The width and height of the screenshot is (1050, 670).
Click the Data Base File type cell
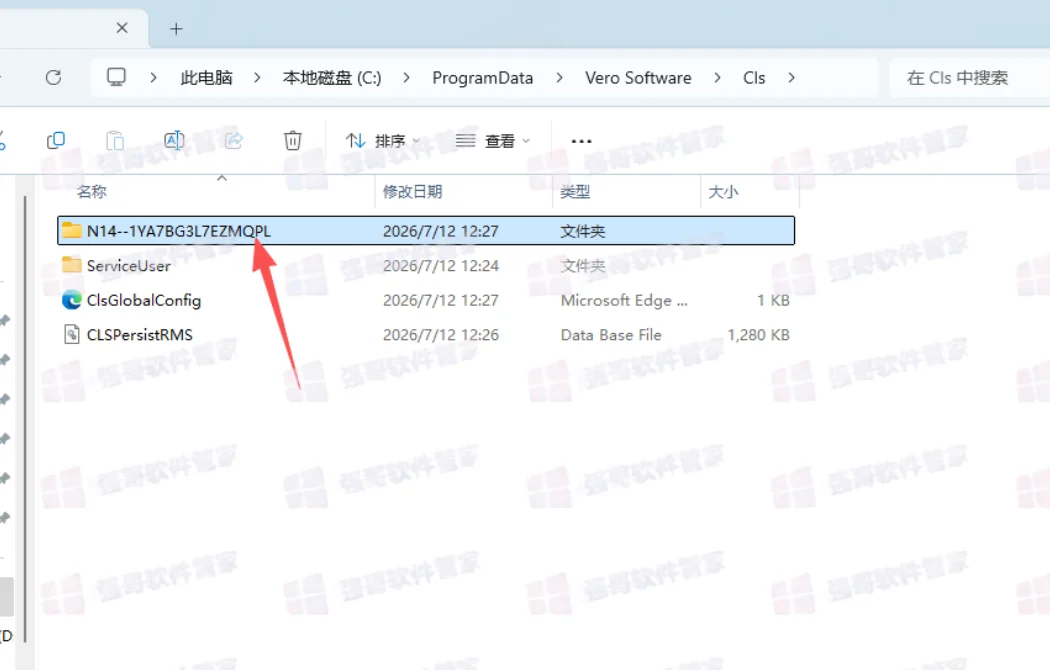tap(611, 335)
